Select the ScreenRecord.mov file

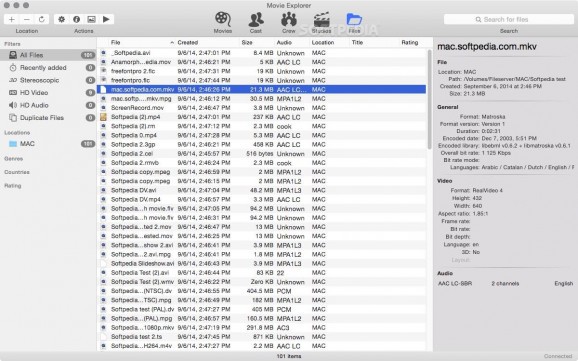pos(261,108)
